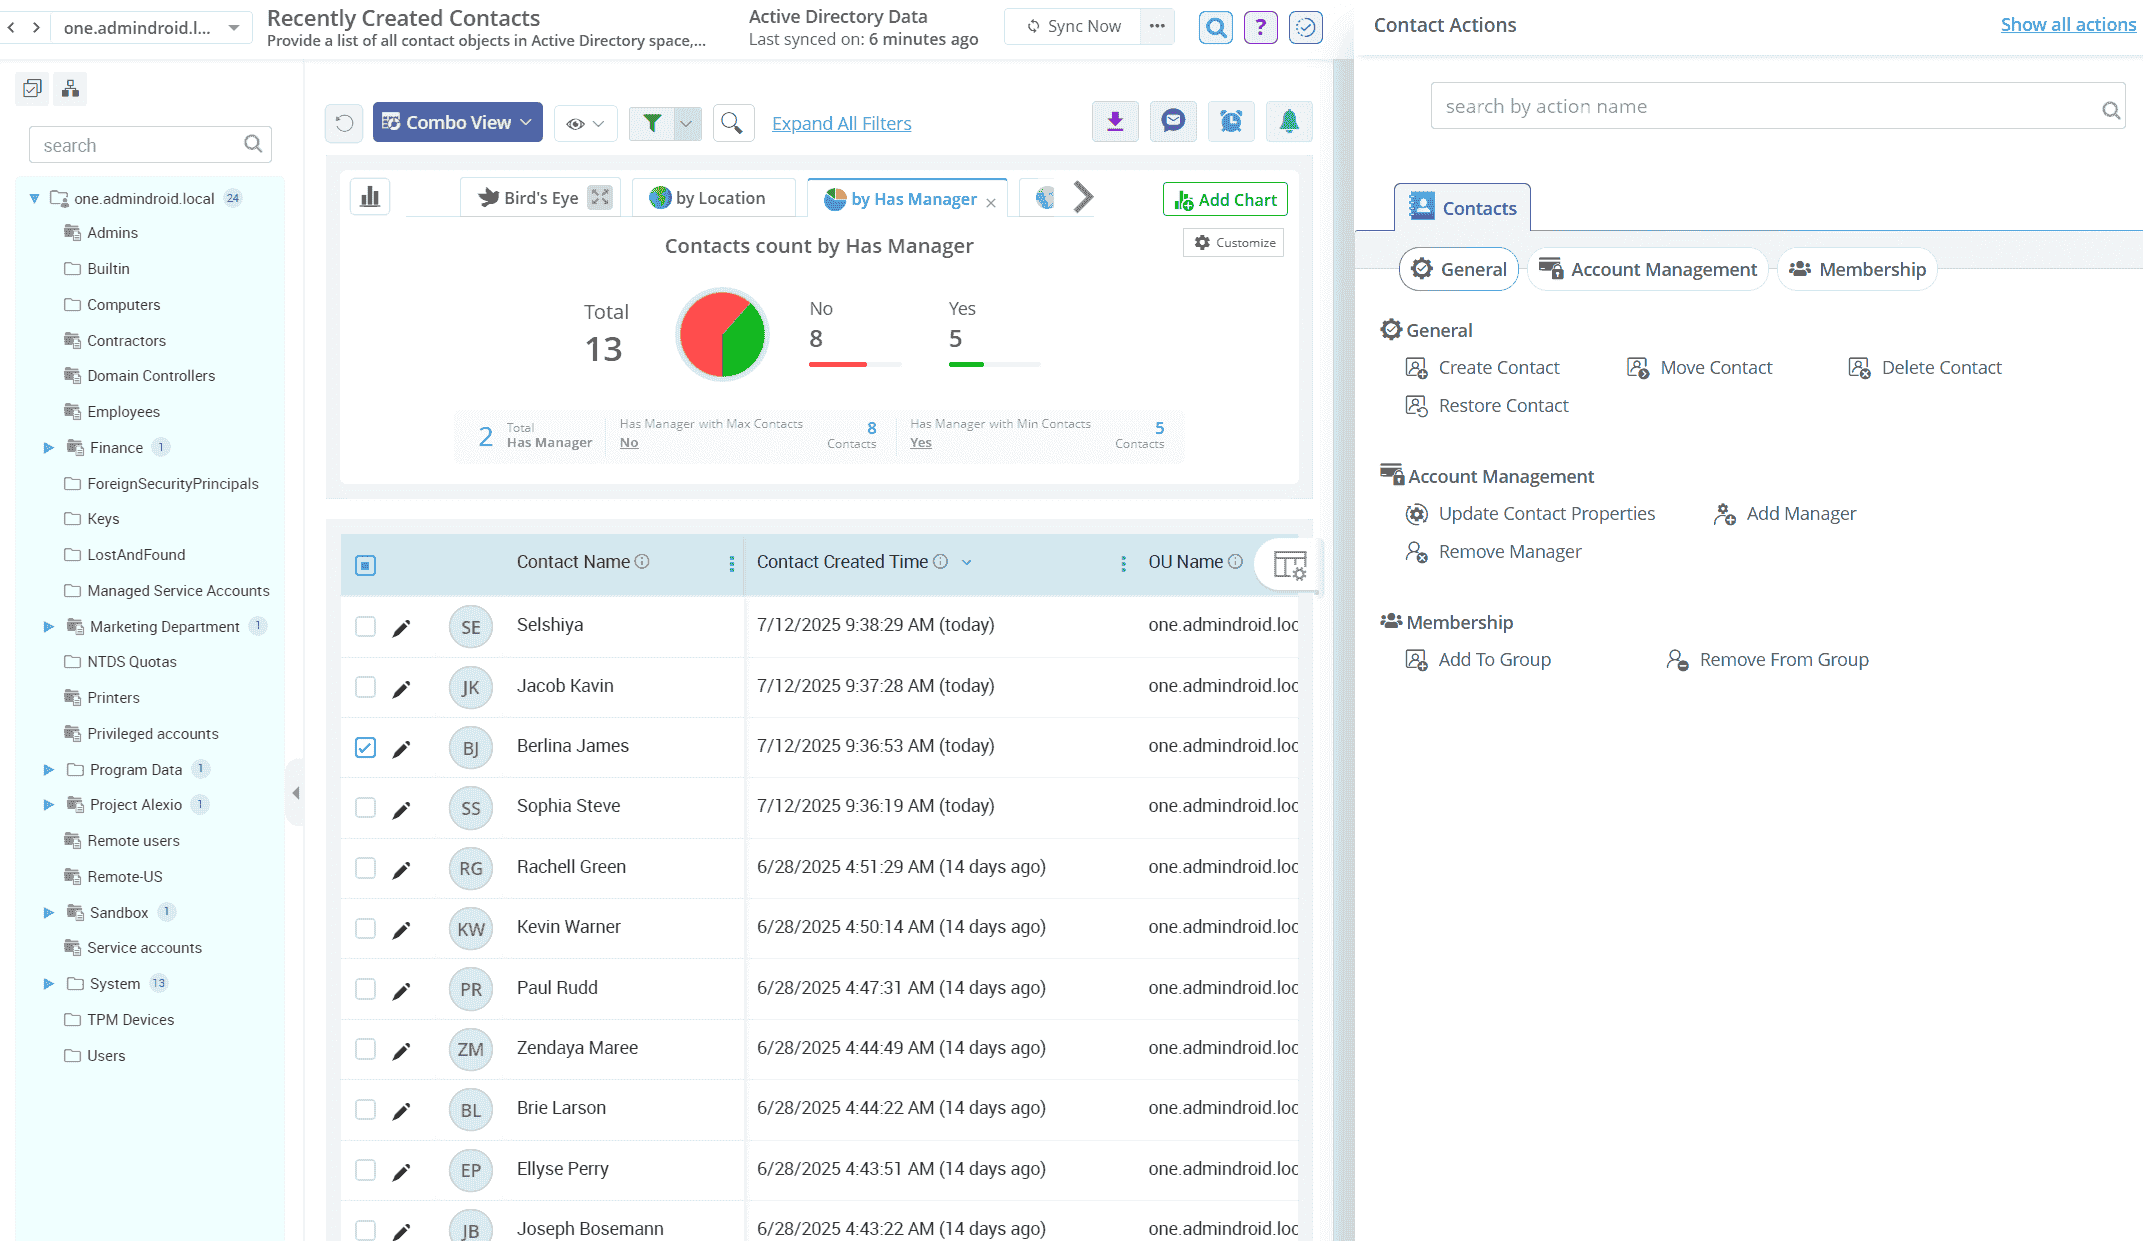Open the schedule alarm clock icon
Screen dimensions: 2143x1241
tap(1231, 121)
